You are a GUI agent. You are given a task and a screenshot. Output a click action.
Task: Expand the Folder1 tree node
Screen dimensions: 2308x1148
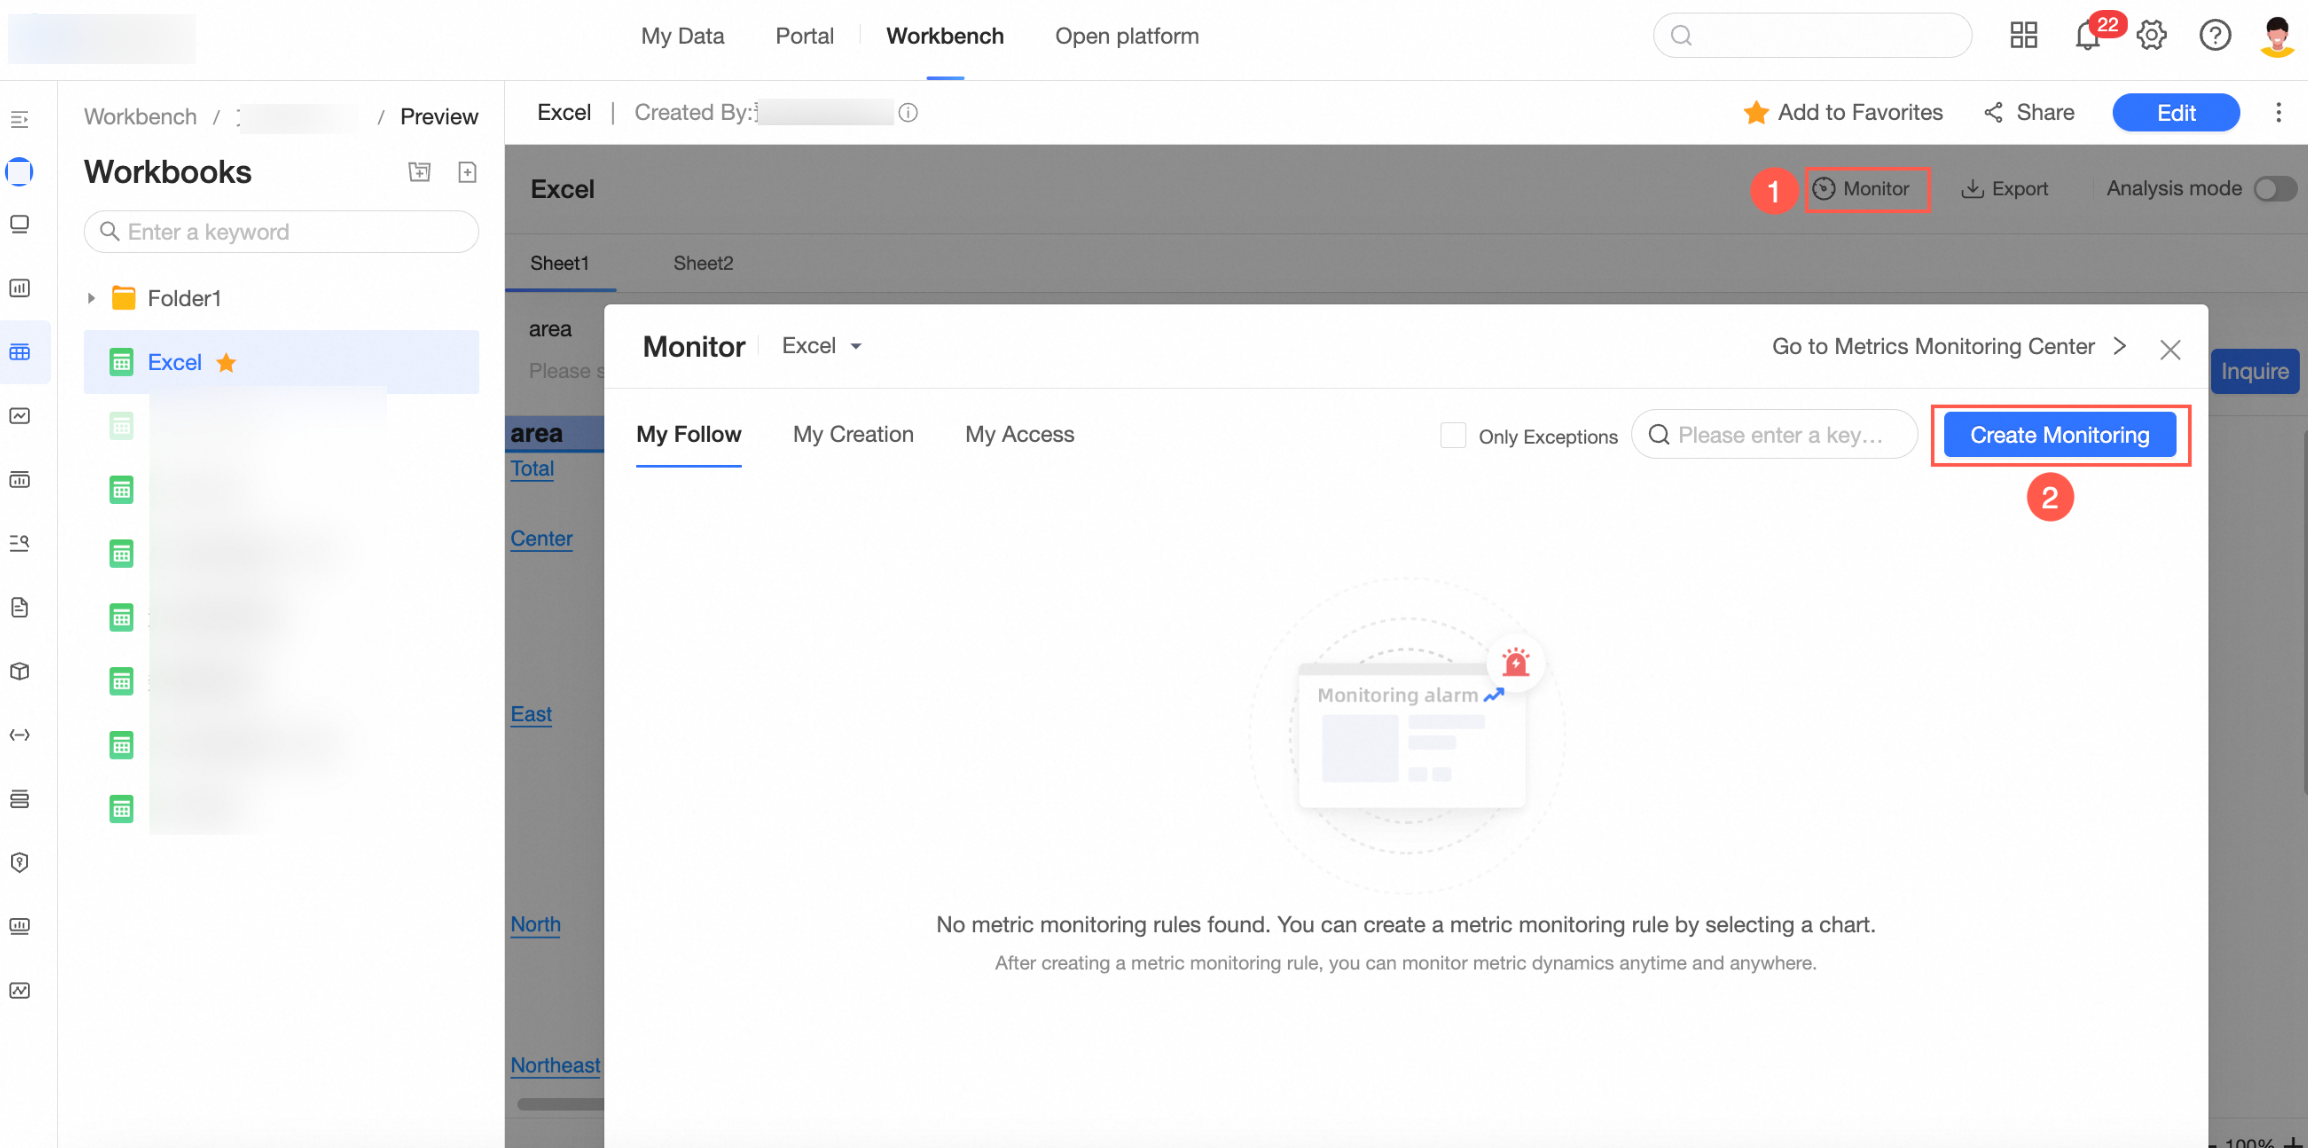(91, 298)
